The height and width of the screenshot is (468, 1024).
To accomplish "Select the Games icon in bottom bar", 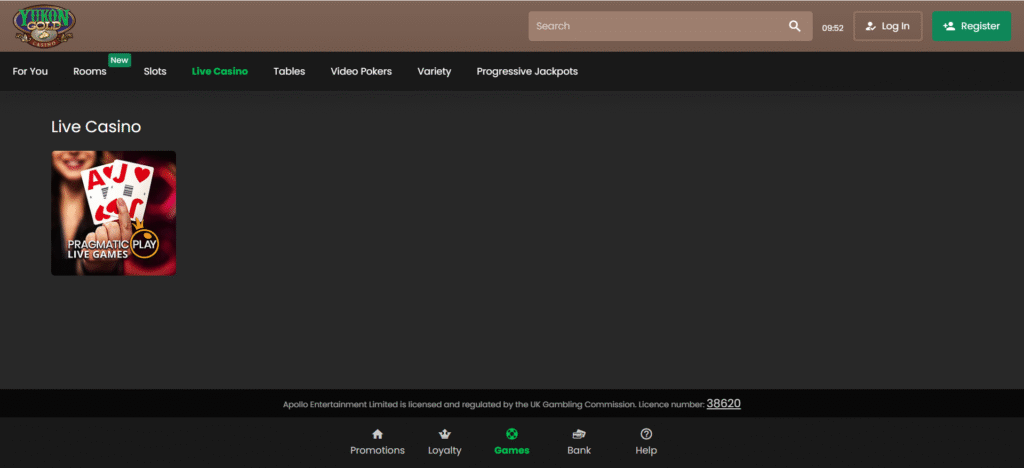I will pyautogui.click(x=512, y=434).
